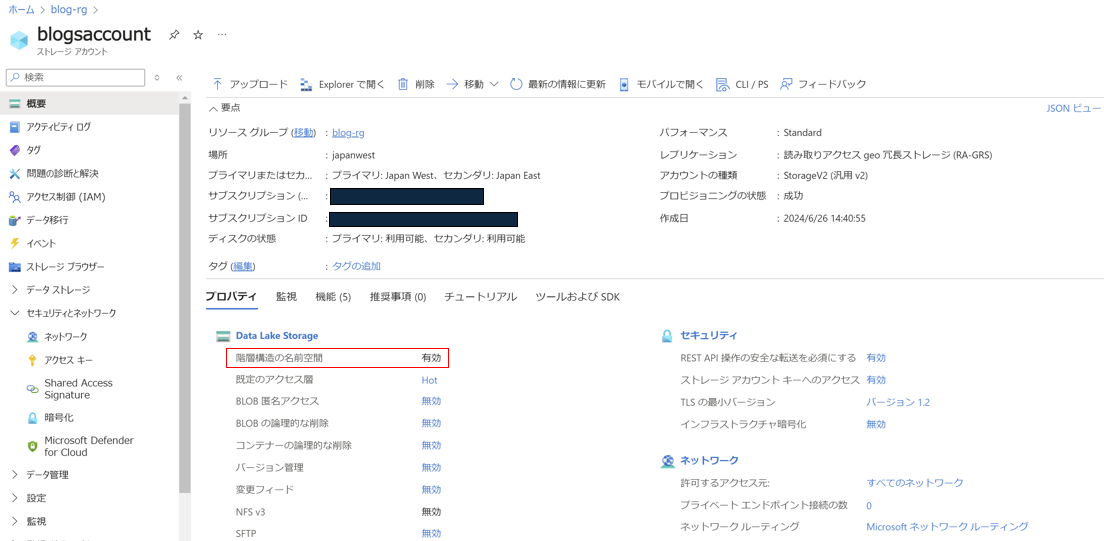Select 概要 in the sidebar
The height and width of the screenshot is (541, 1104).
point(90,104)
